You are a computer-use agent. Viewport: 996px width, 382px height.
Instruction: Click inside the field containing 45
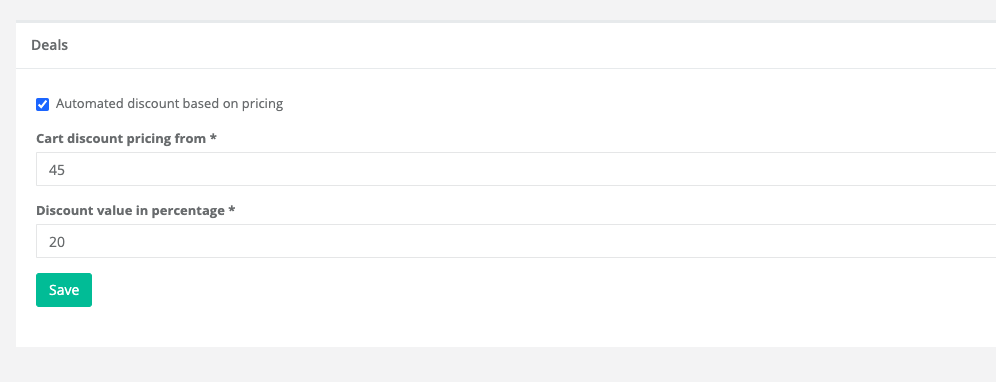point(516,169)
